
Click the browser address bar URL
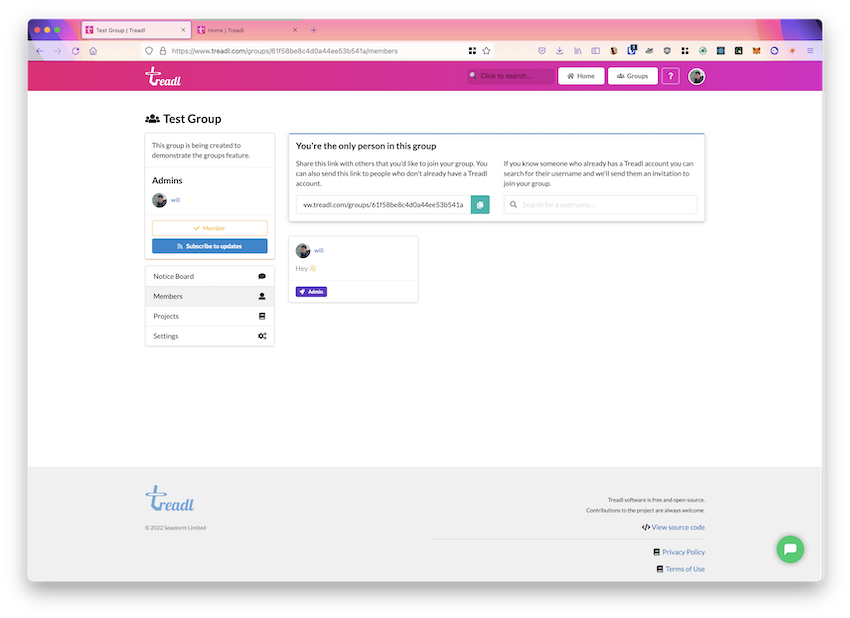(285, 51)
